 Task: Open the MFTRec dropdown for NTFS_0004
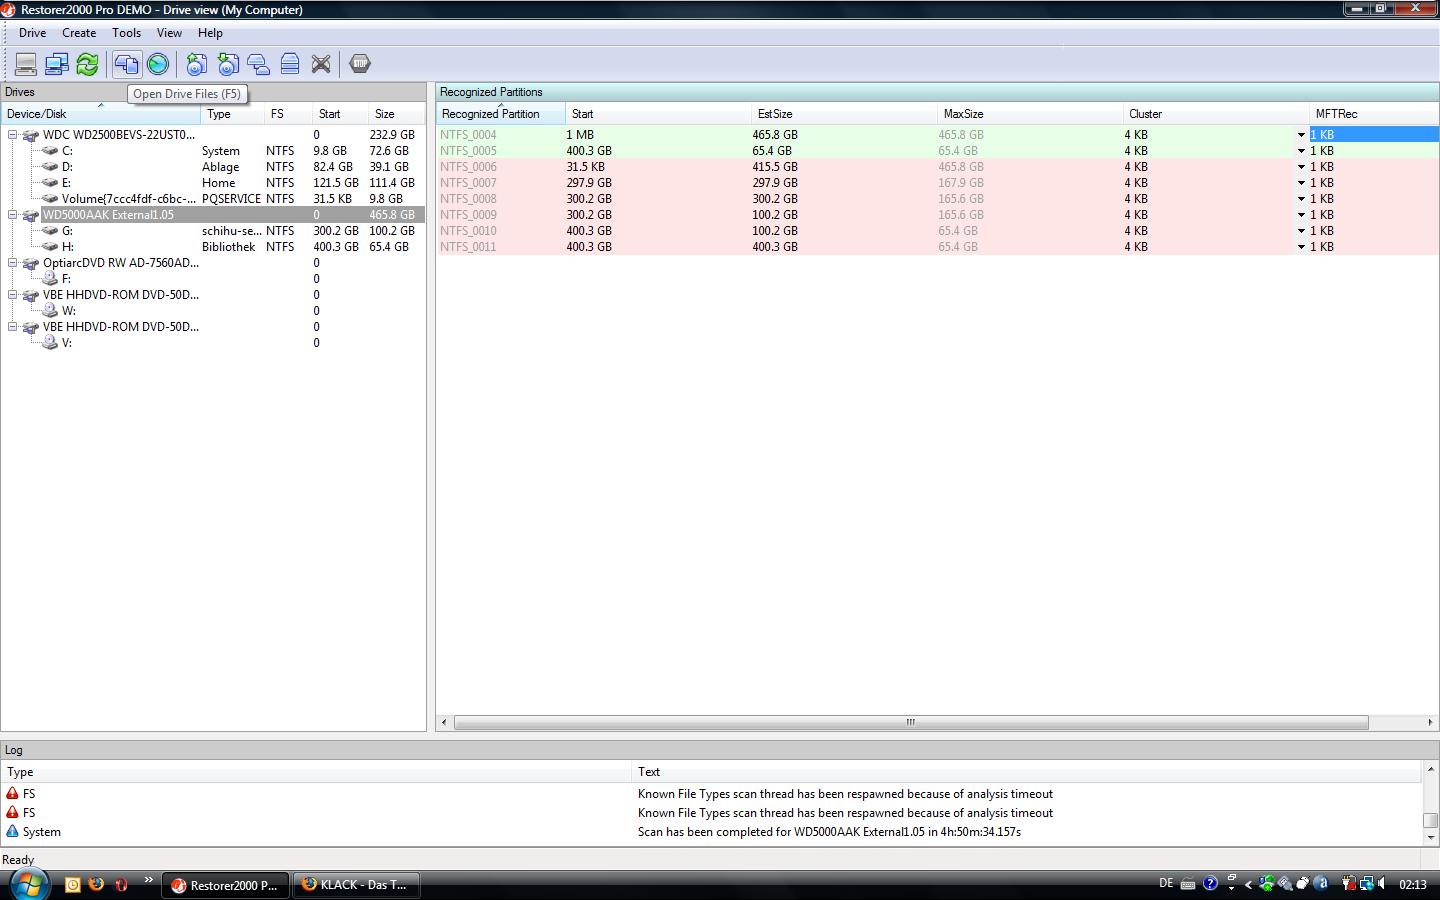pyautogui.click(x=1301, y=135)
